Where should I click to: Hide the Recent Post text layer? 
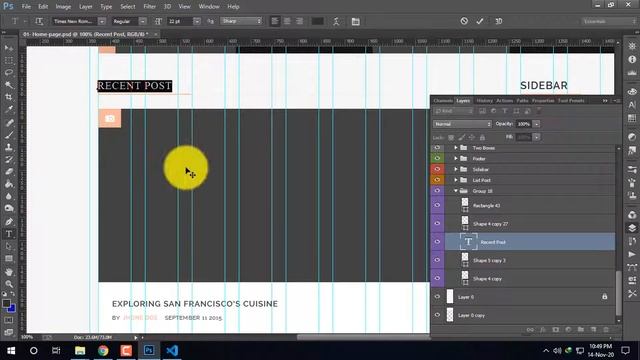pos(437,242)
